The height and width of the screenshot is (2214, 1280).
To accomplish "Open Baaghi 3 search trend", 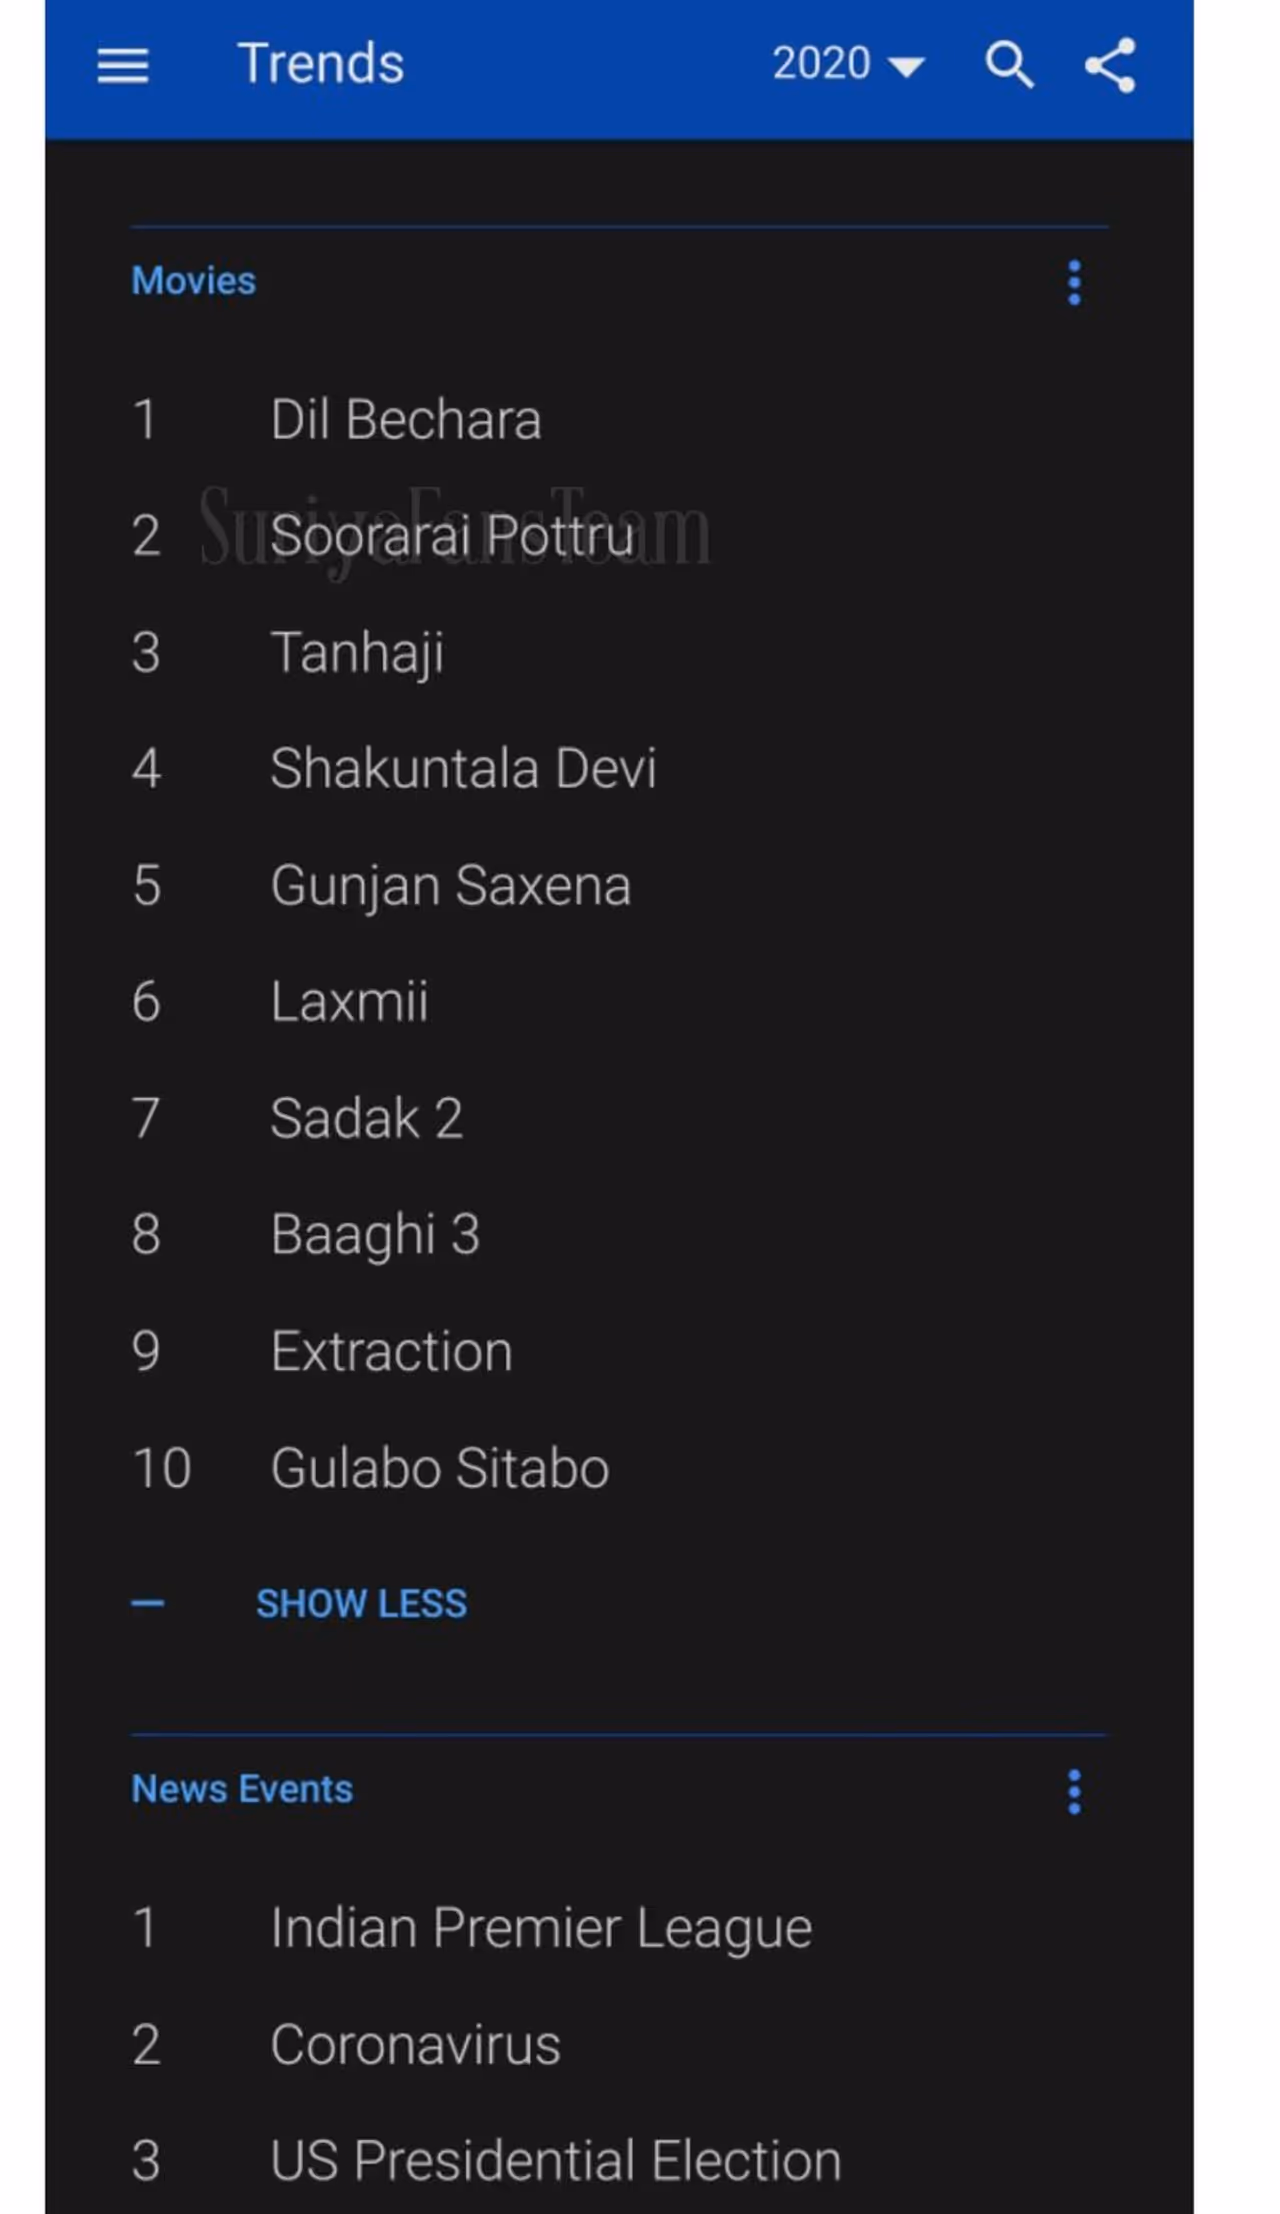I will 375,1234.
